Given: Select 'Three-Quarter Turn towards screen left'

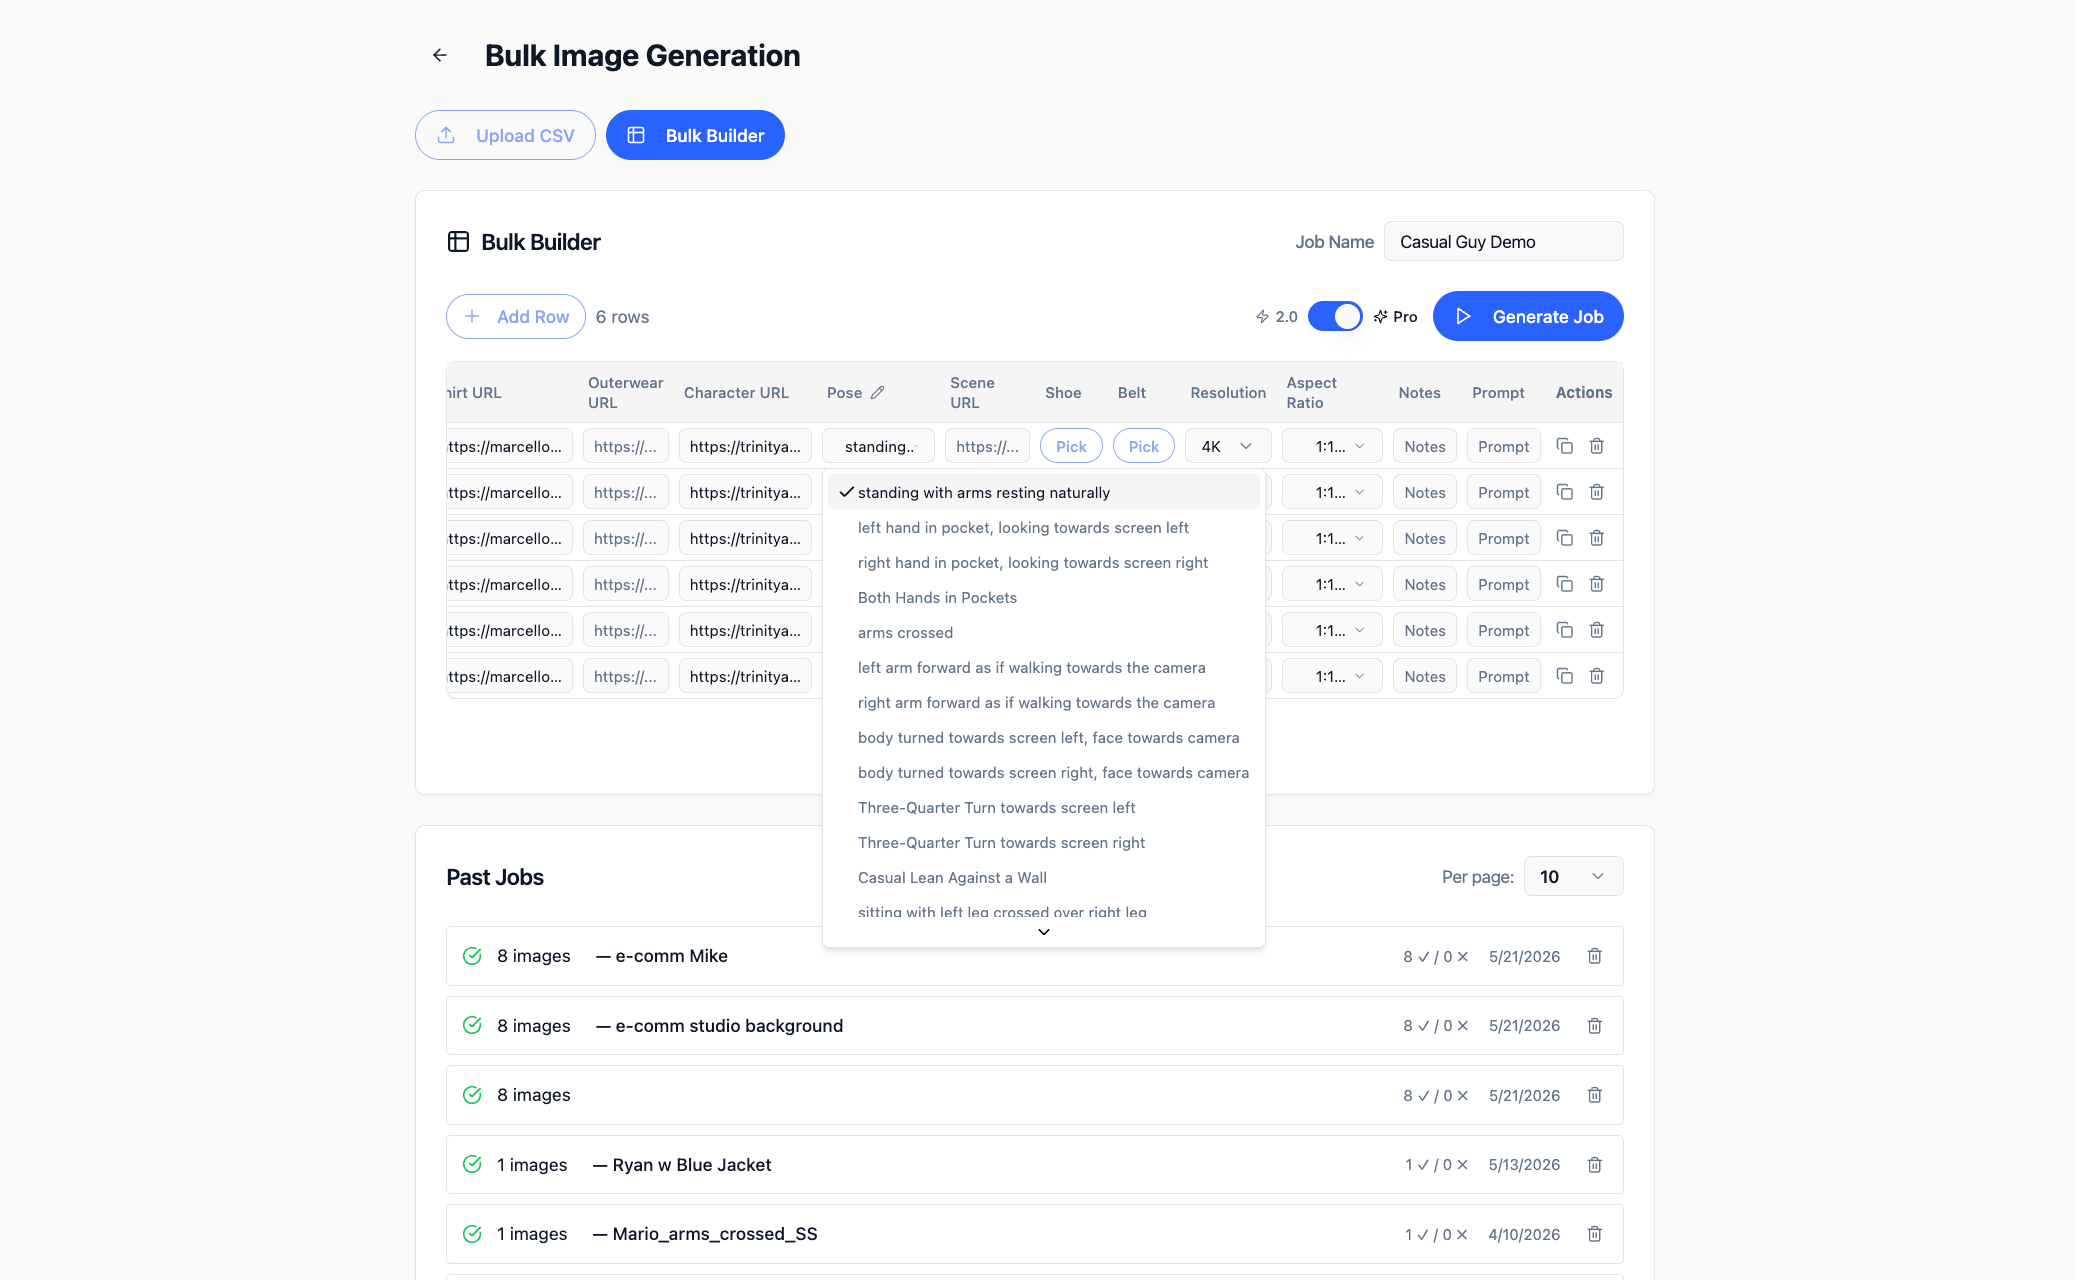Looking at the screenshot, I should (1043, 807).
